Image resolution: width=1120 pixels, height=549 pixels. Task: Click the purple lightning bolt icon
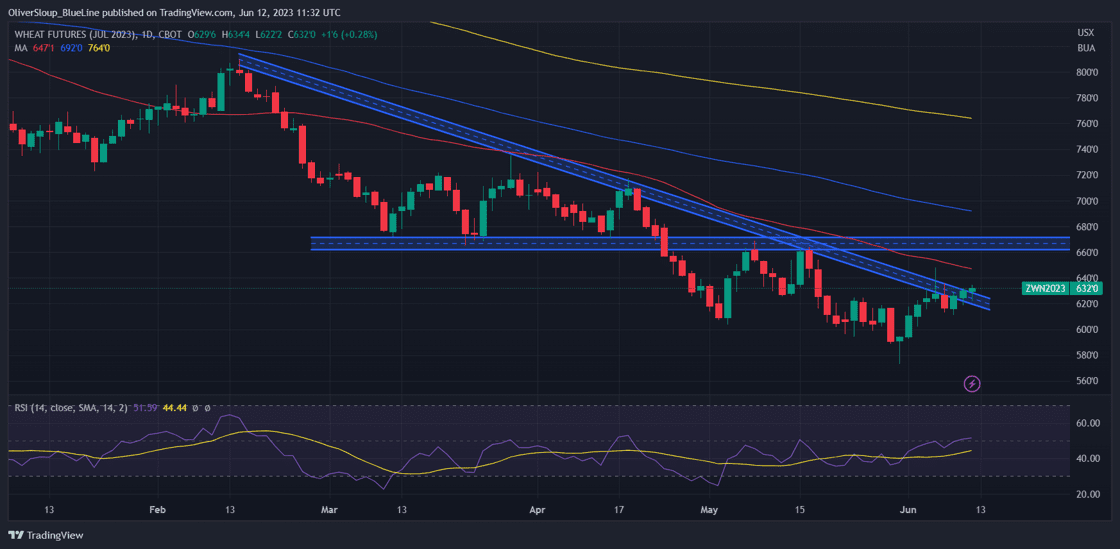pos(972,384)
